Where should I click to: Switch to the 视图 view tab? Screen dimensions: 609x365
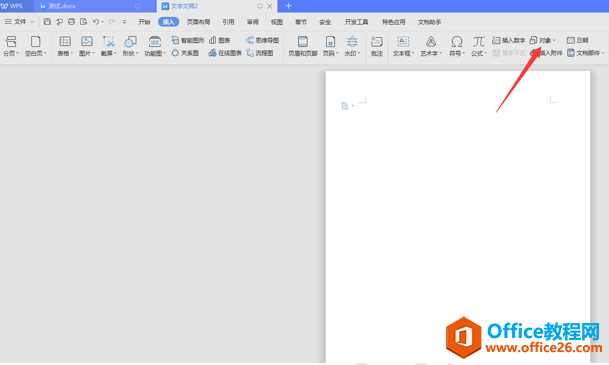(277, 22)
